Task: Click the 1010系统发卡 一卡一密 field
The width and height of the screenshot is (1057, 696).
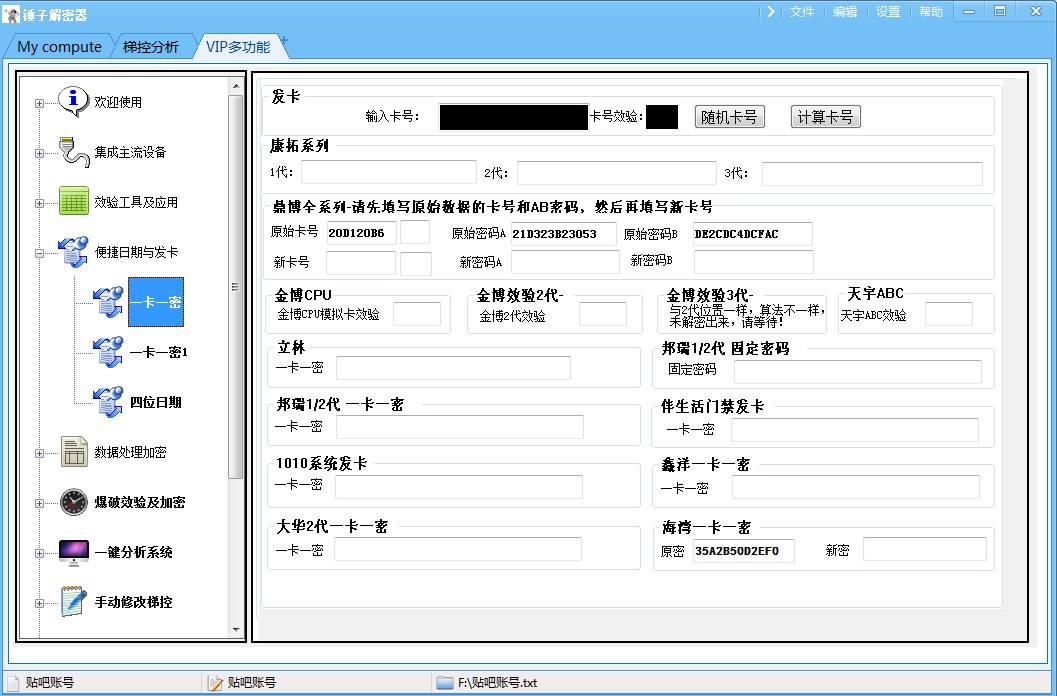Action: [458, 487]
